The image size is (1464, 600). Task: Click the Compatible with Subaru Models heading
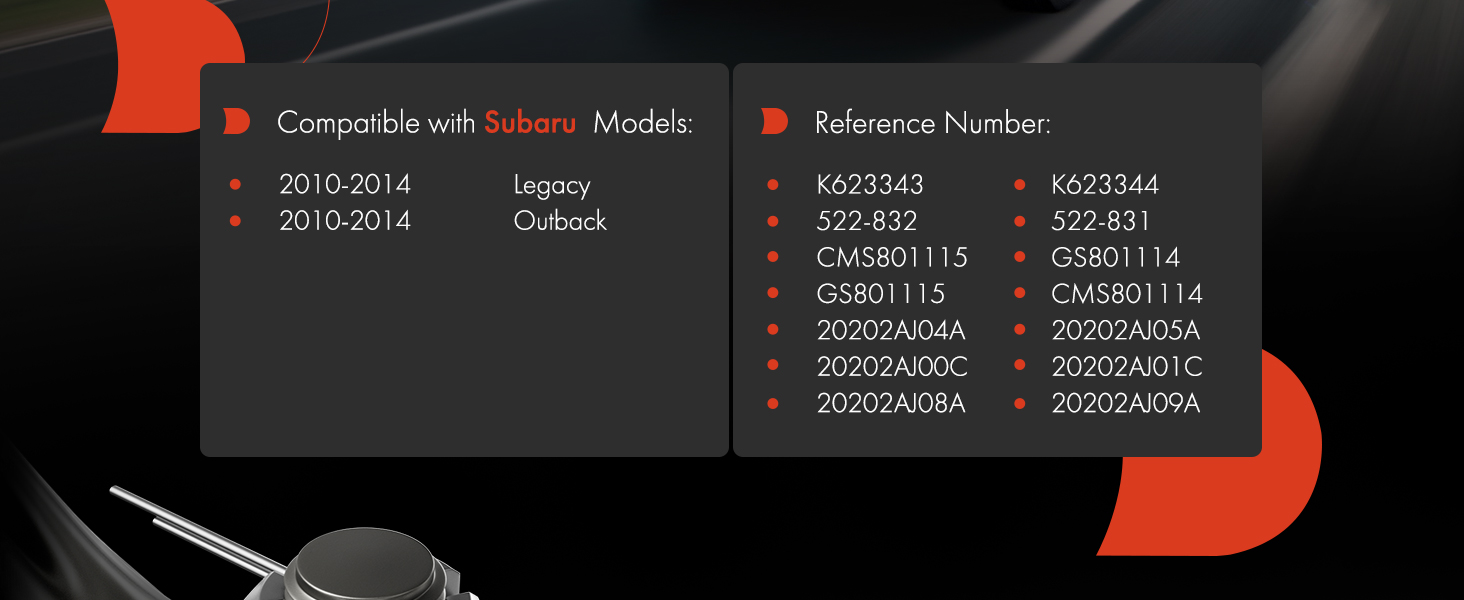click(x=485, y=123)
